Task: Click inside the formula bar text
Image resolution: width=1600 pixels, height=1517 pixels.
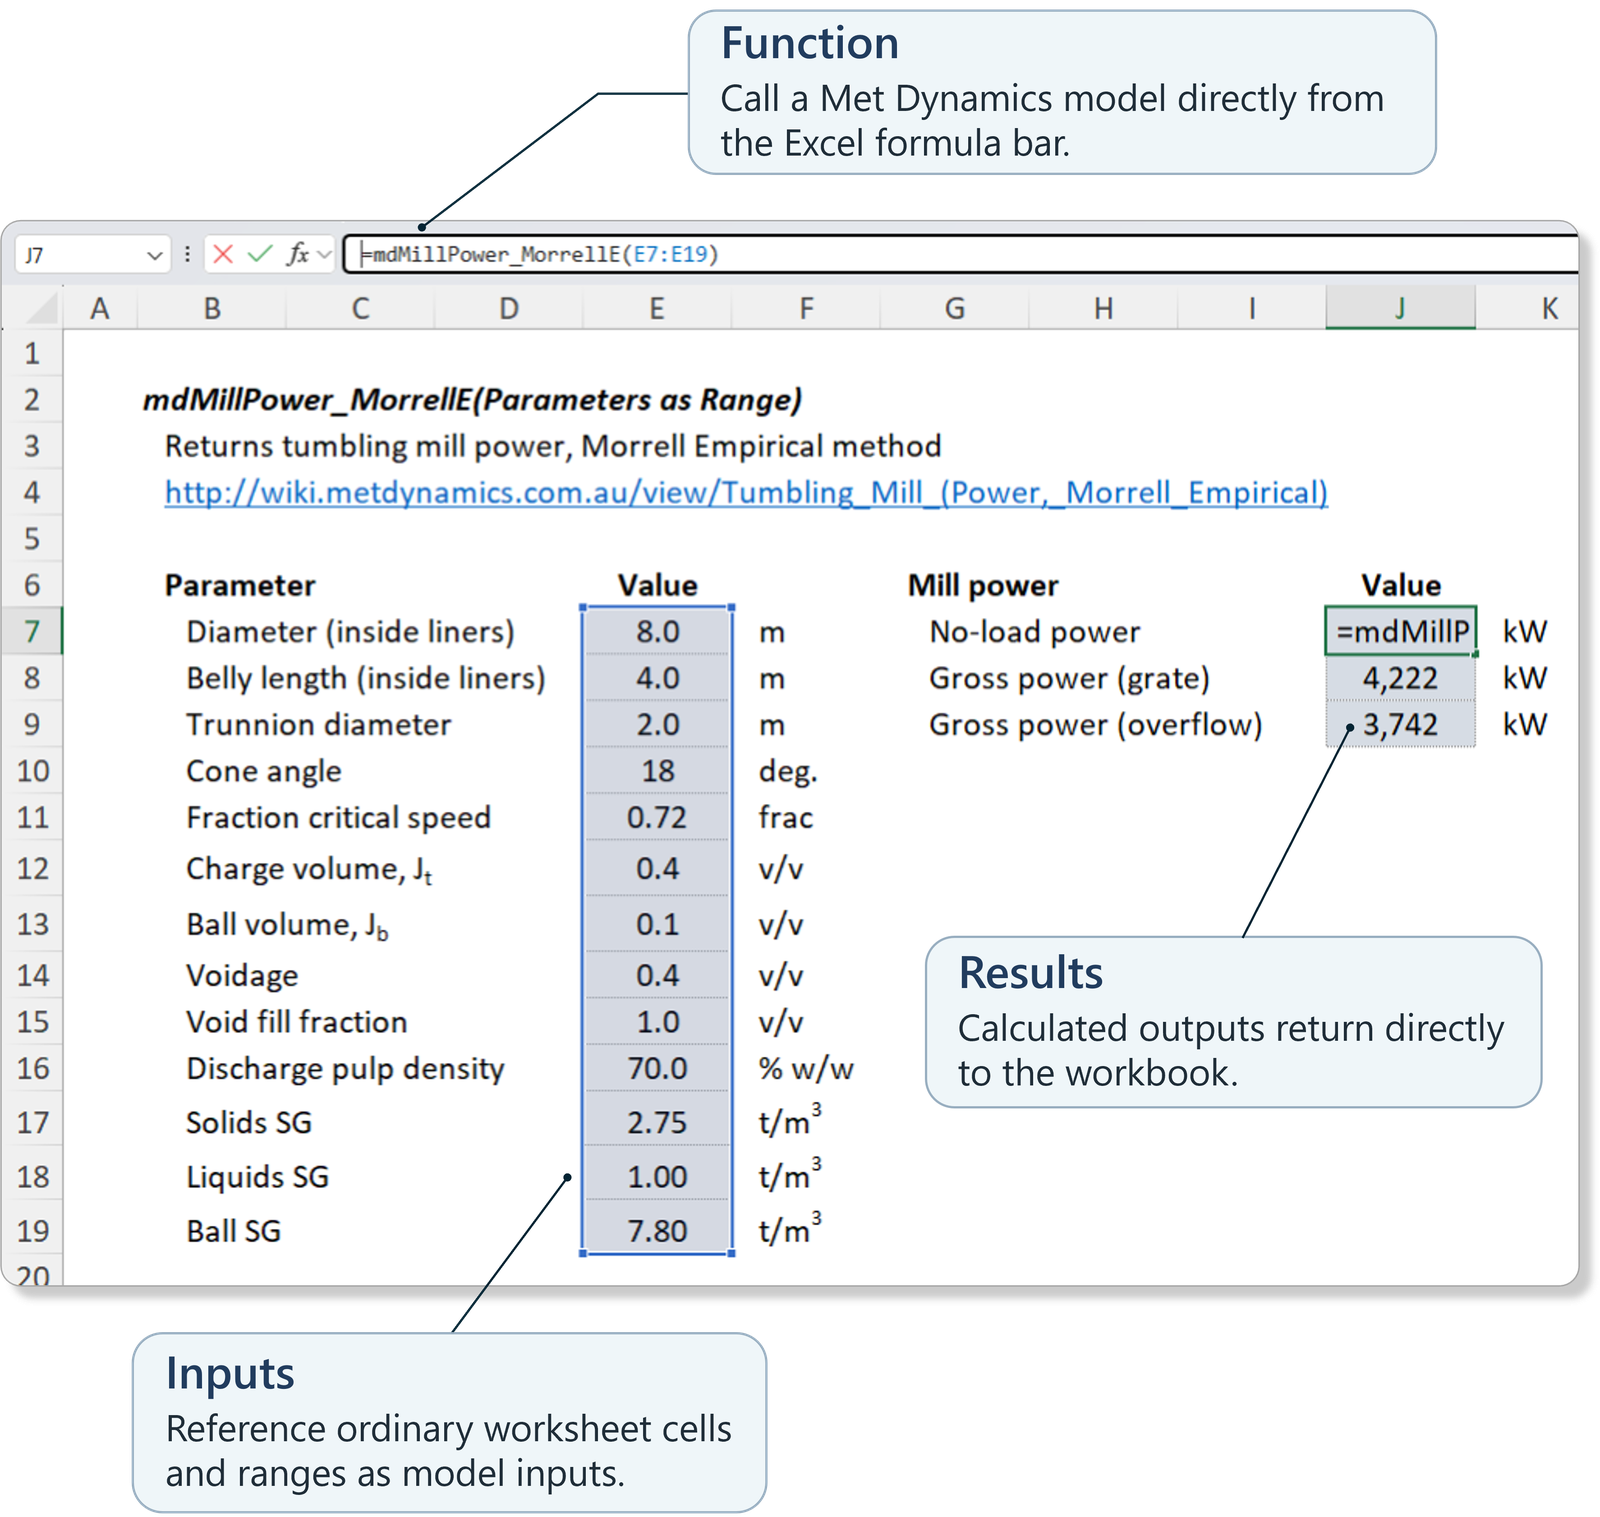Action: point(960,254)
